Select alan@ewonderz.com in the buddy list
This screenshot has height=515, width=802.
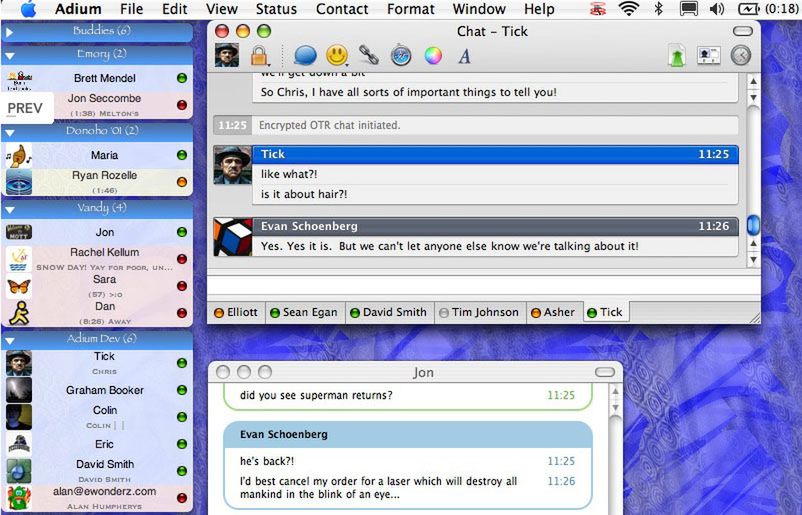97,498
